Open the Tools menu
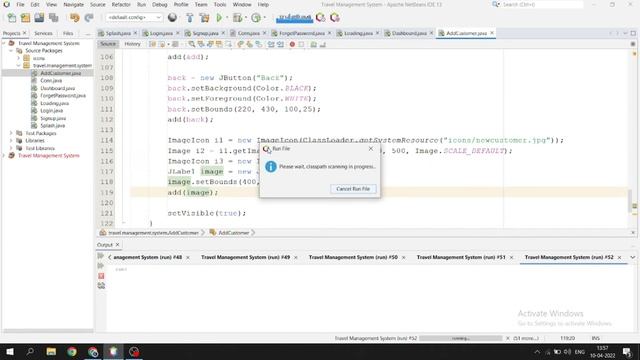Image resolution: width=640 pixels, height=360 pixels. click(x=220, y=4)
